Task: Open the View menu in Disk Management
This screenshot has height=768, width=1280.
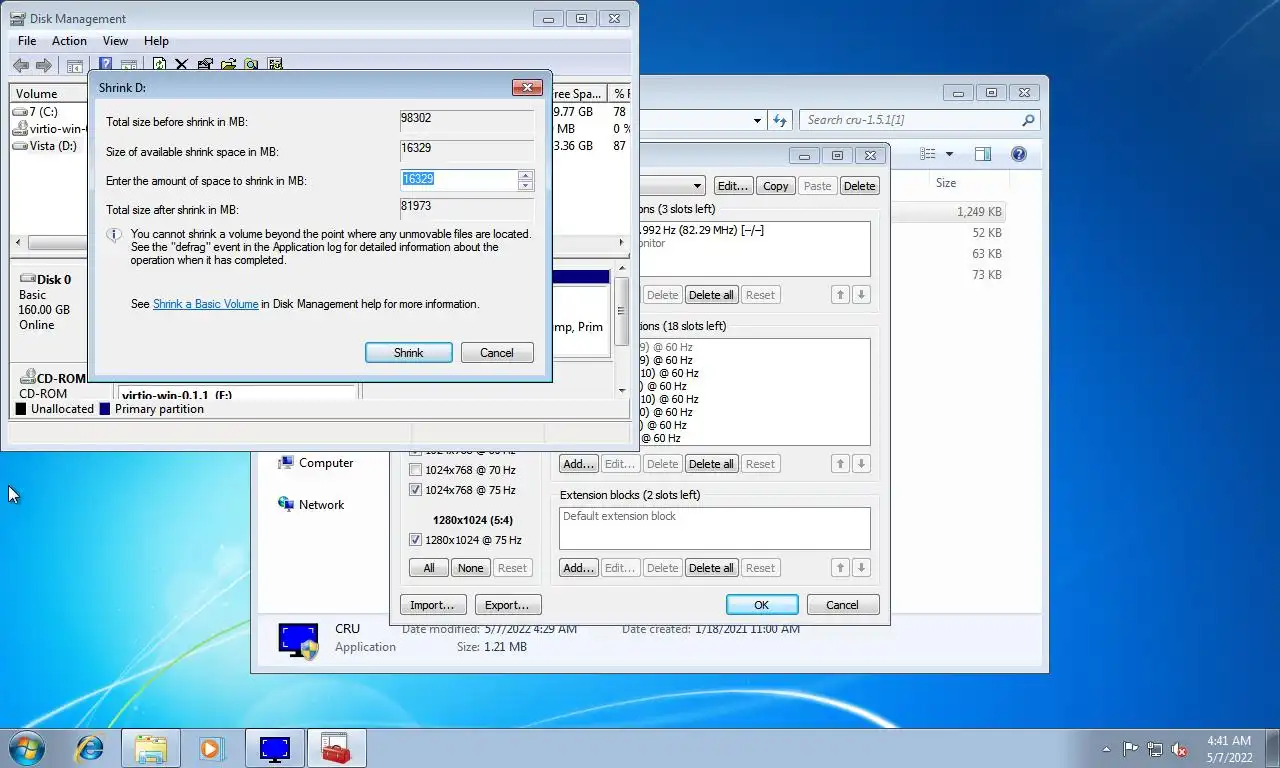Action: click(x=115, y=41)
